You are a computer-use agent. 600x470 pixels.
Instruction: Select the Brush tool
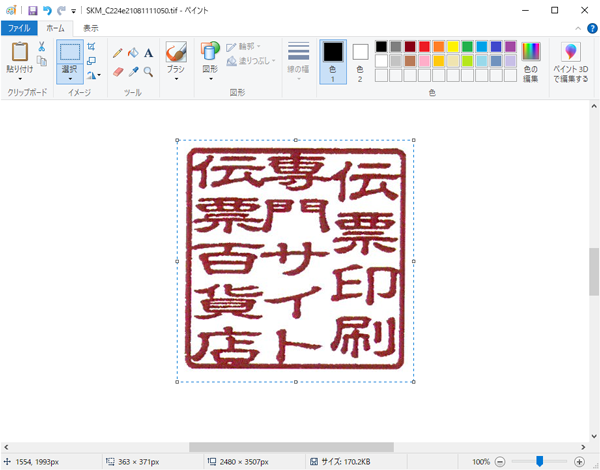click(176, 52)
